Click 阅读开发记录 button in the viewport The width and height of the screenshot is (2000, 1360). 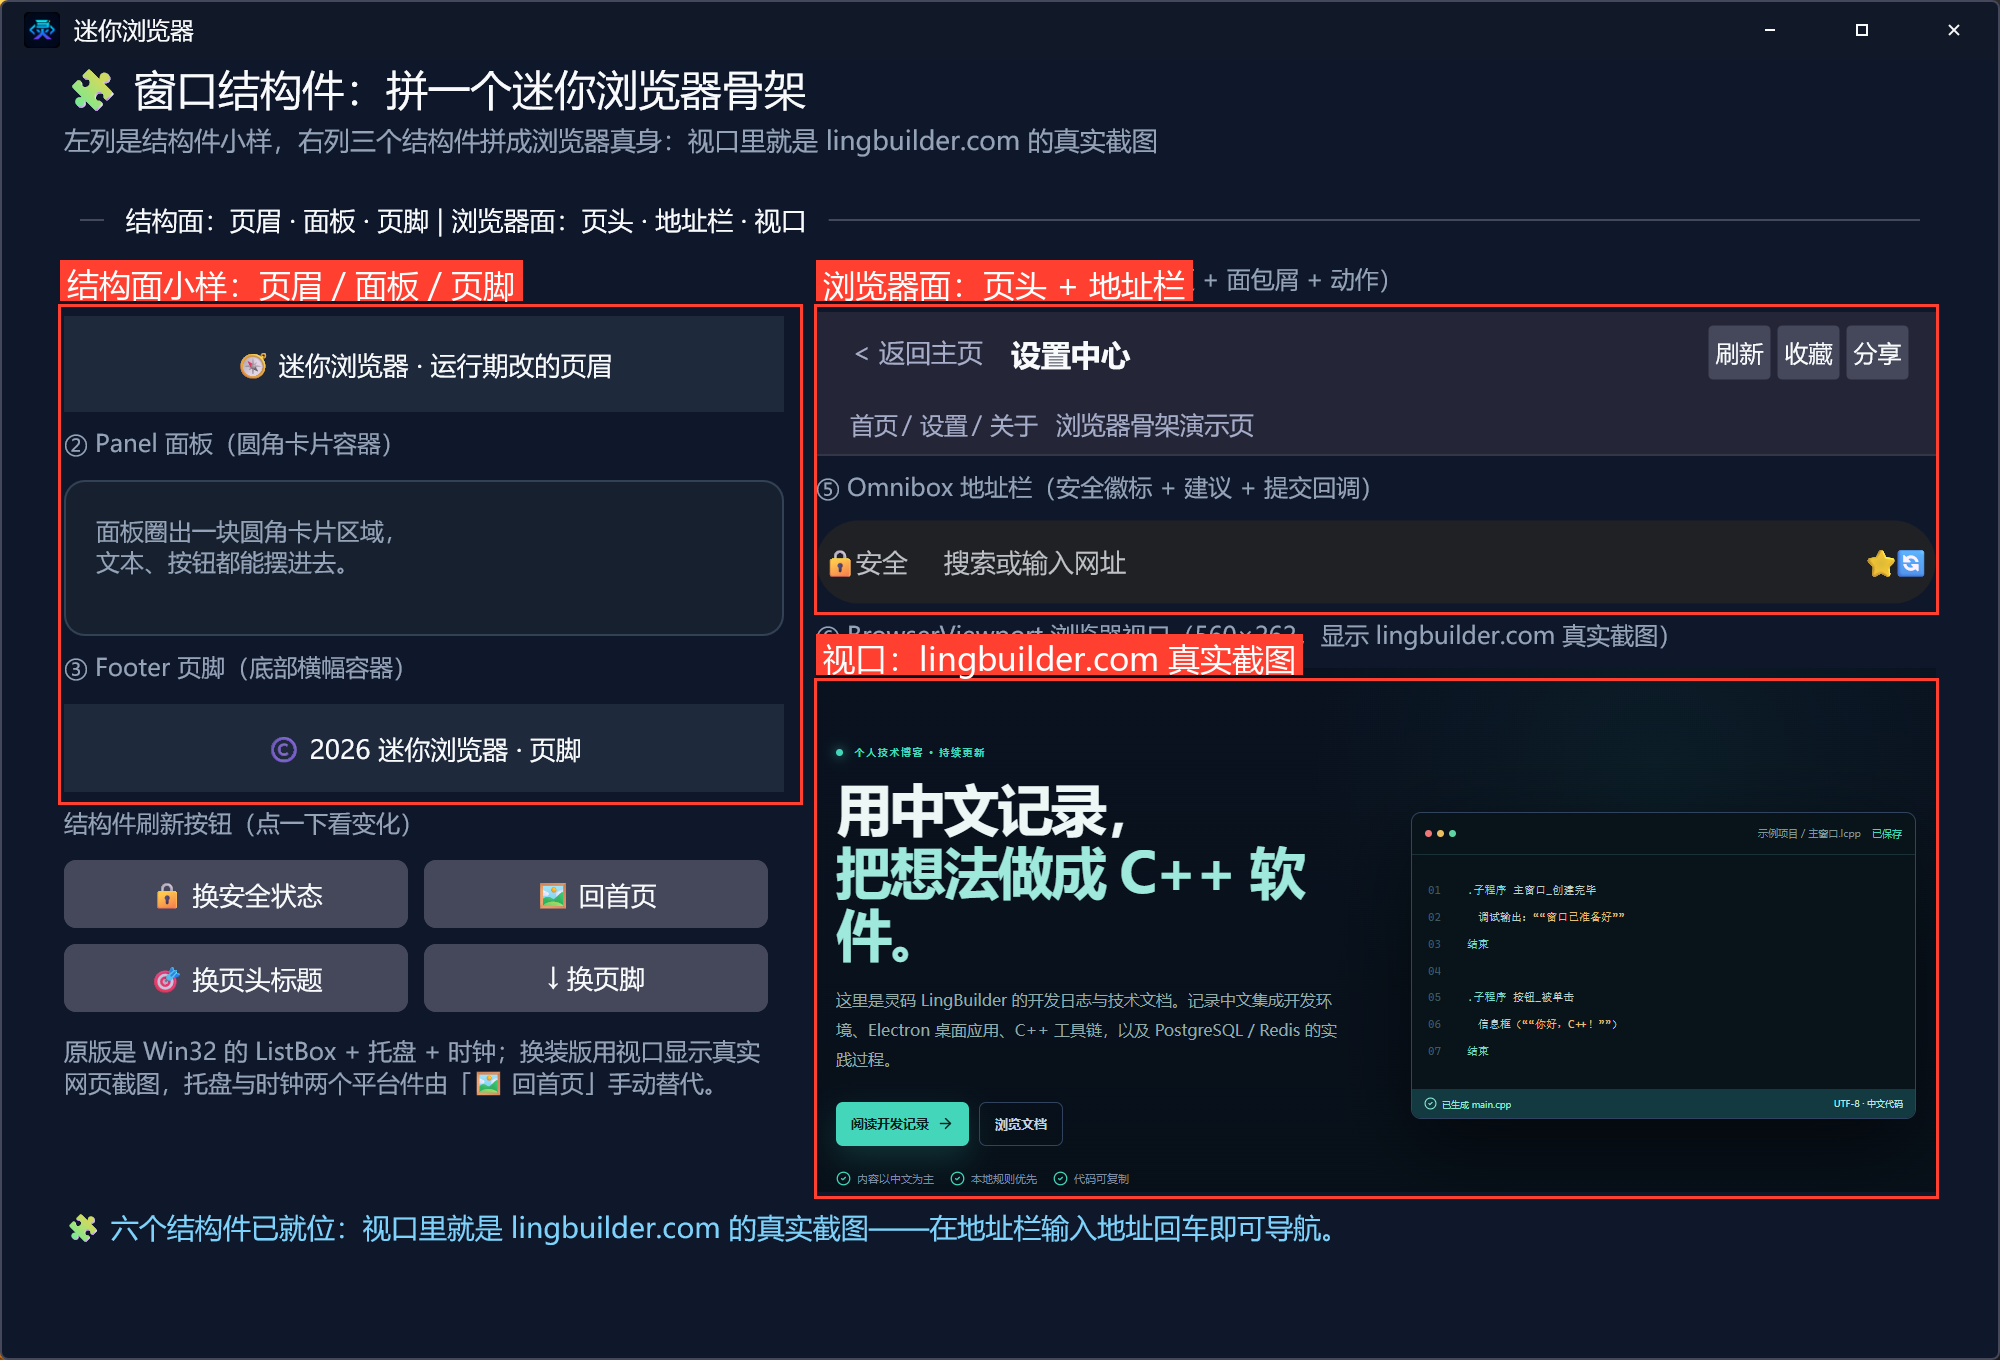902,1124
